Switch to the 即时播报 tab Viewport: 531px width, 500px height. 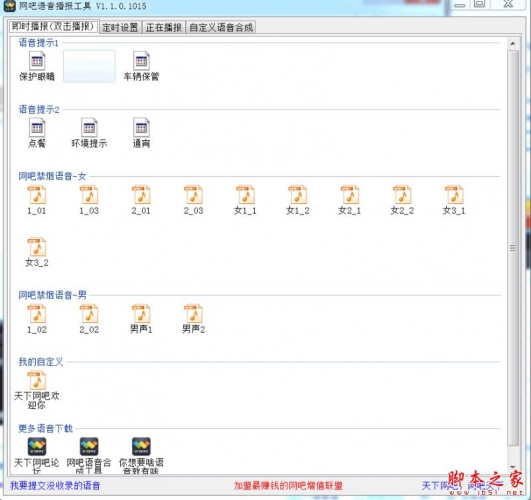(x=53, y=27)
